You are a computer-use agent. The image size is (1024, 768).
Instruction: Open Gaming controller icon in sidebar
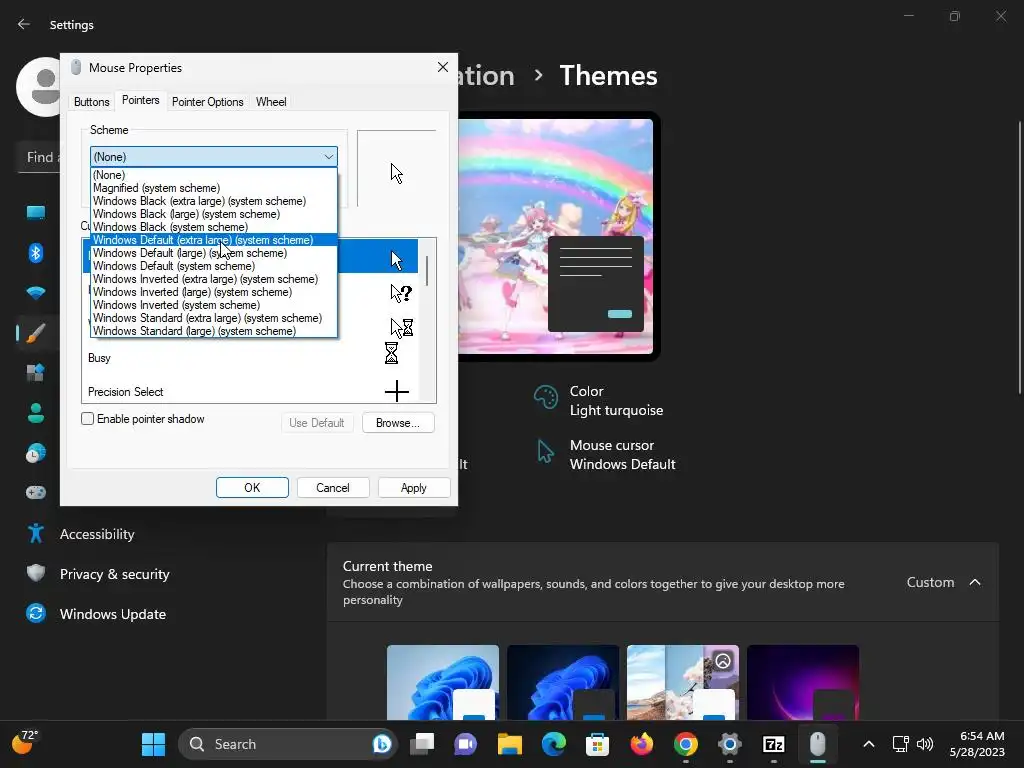36,492
